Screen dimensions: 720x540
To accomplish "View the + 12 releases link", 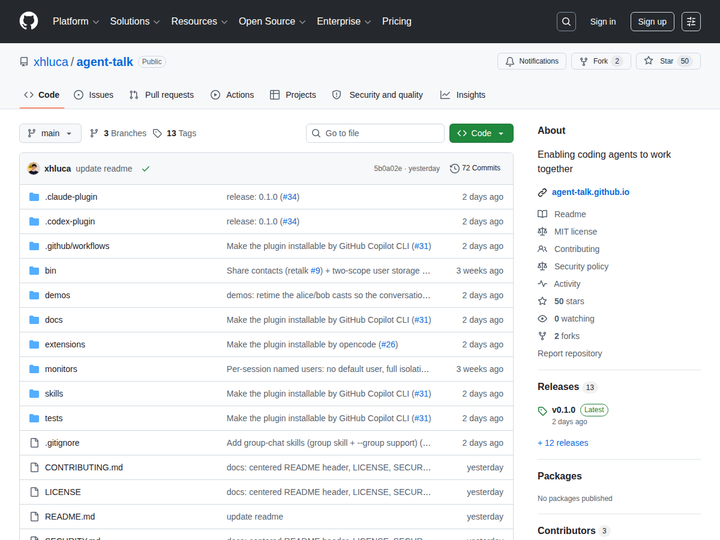I will click(563, 443).
